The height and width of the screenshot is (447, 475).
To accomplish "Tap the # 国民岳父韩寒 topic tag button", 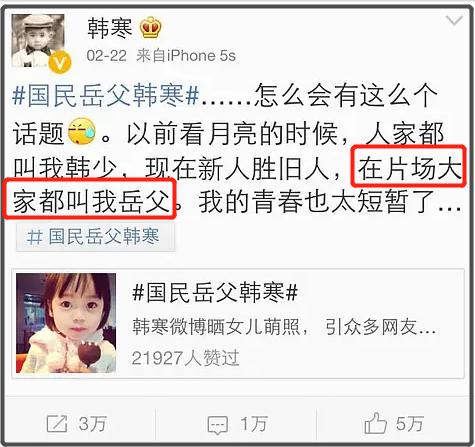I will 96,237.
